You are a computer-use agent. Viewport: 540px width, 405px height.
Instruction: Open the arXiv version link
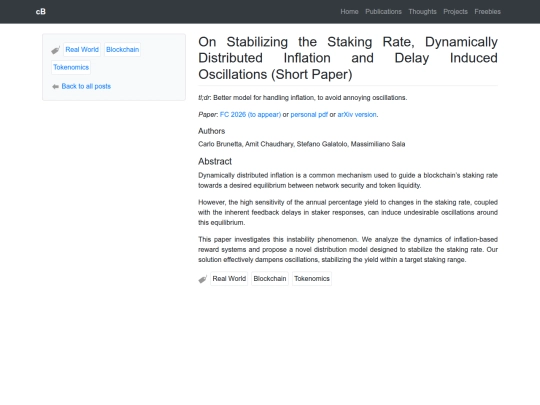pyautogui.click(x=357, y=115)
